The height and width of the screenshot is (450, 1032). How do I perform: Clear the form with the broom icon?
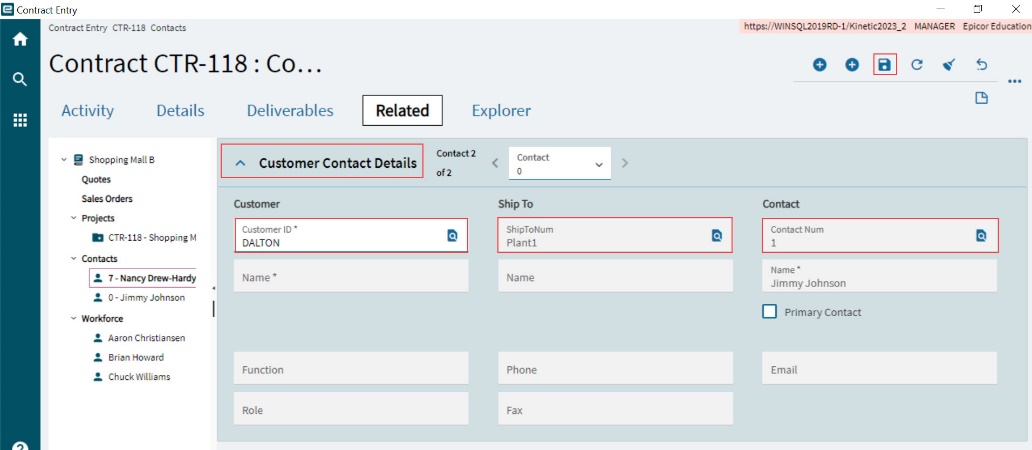[948, 64]
